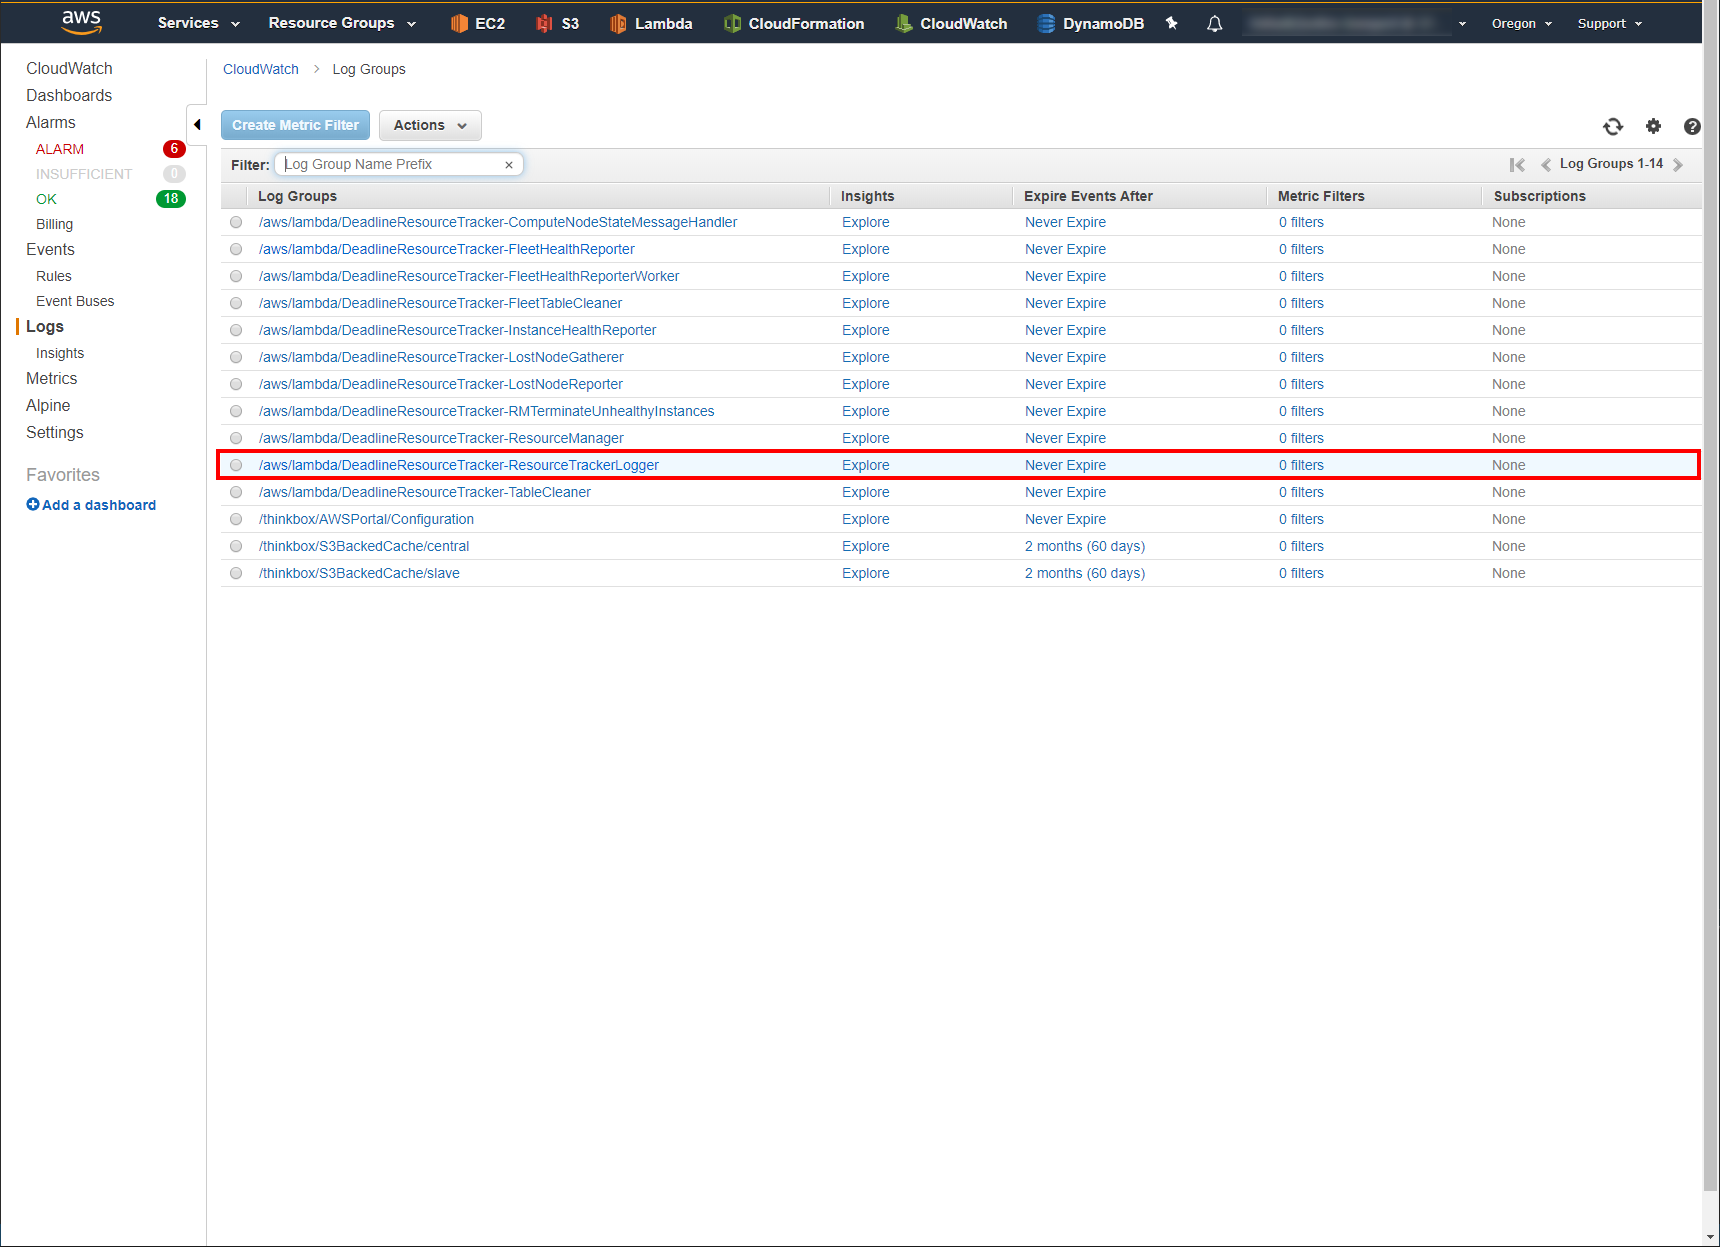
Task: Click the page vertical scrollbar
Action: click(1711, 600)
